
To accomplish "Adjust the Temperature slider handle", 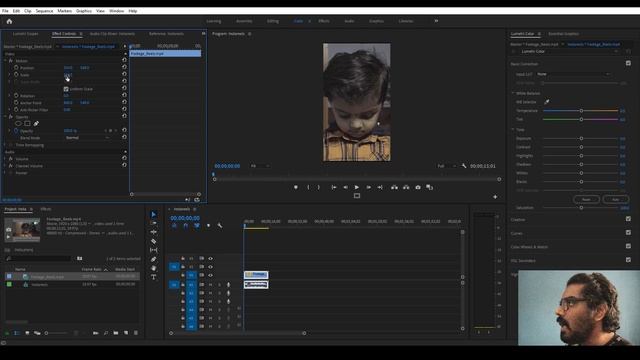I will [581, 111].
